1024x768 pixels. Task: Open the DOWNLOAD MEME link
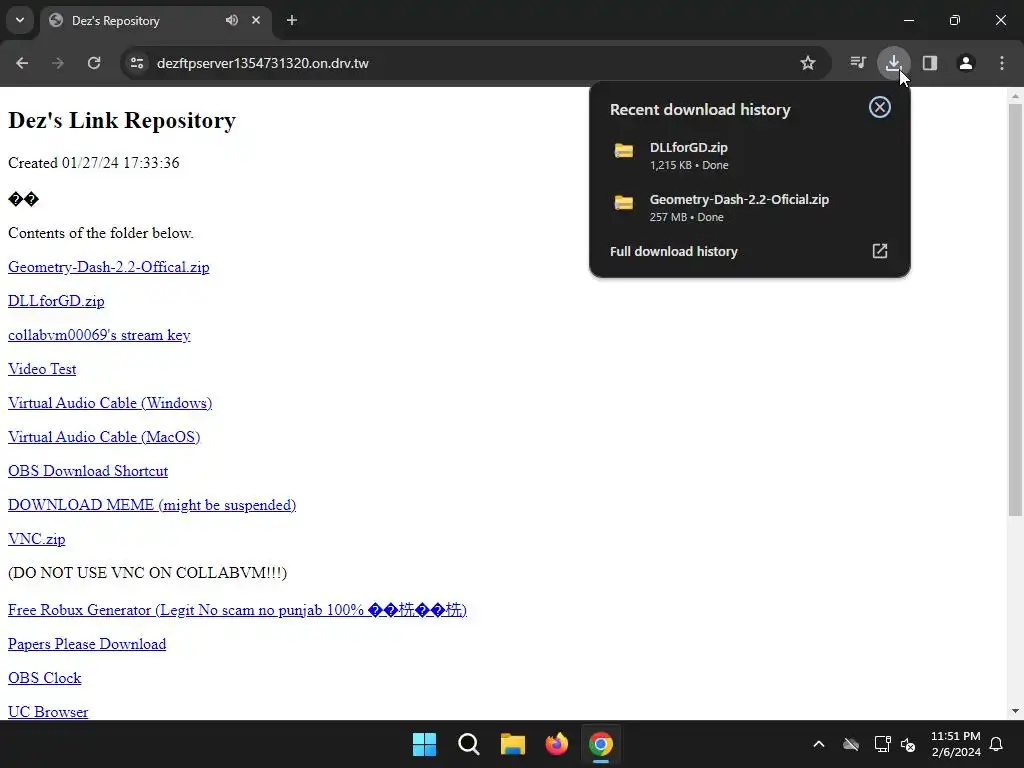coord(152,505)
